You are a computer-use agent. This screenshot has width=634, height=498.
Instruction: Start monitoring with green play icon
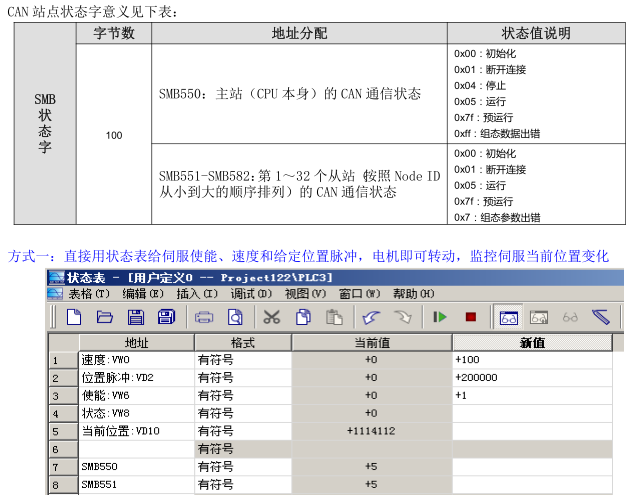[440, 317]
